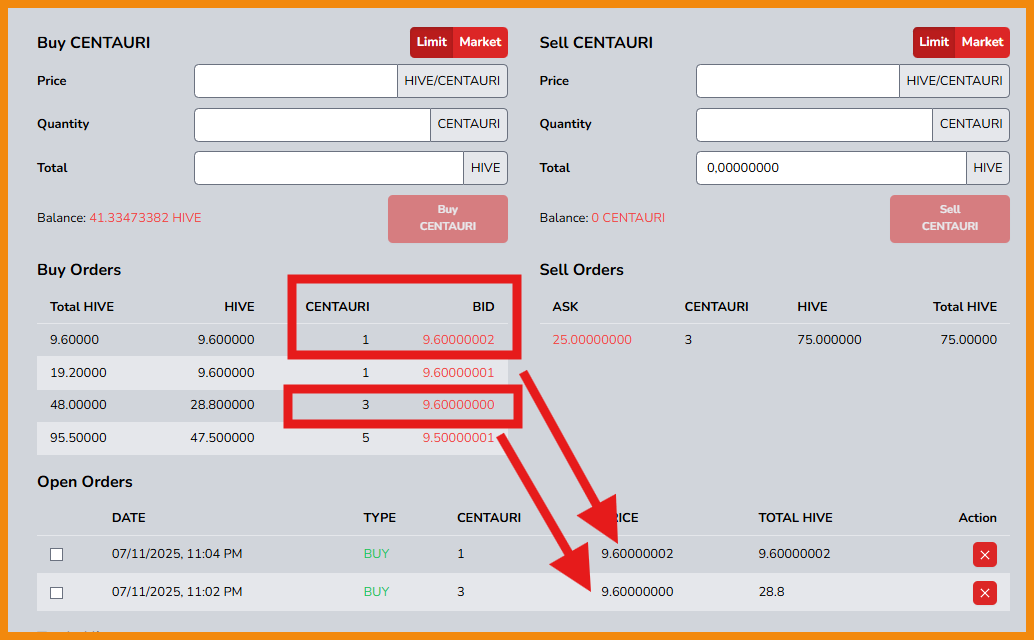1034x640 pixels.
Task: Cancel the 11:02 PM buy order
Action: click(984, 593)
